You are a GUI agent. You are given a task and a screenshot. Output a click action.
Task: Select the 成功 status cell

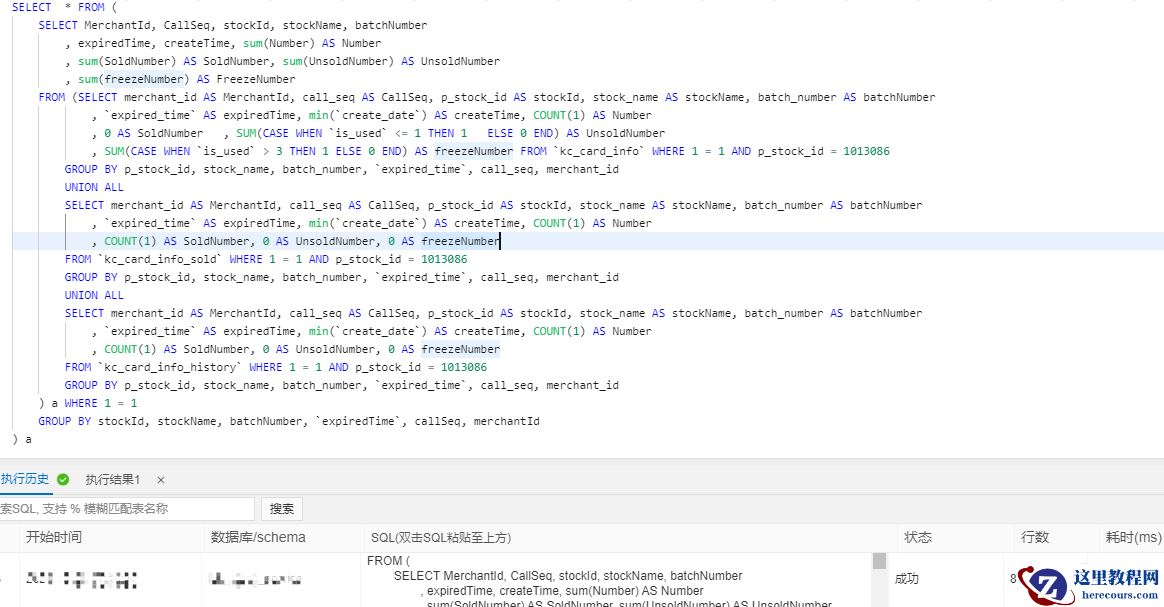click(x=906, y=579)
